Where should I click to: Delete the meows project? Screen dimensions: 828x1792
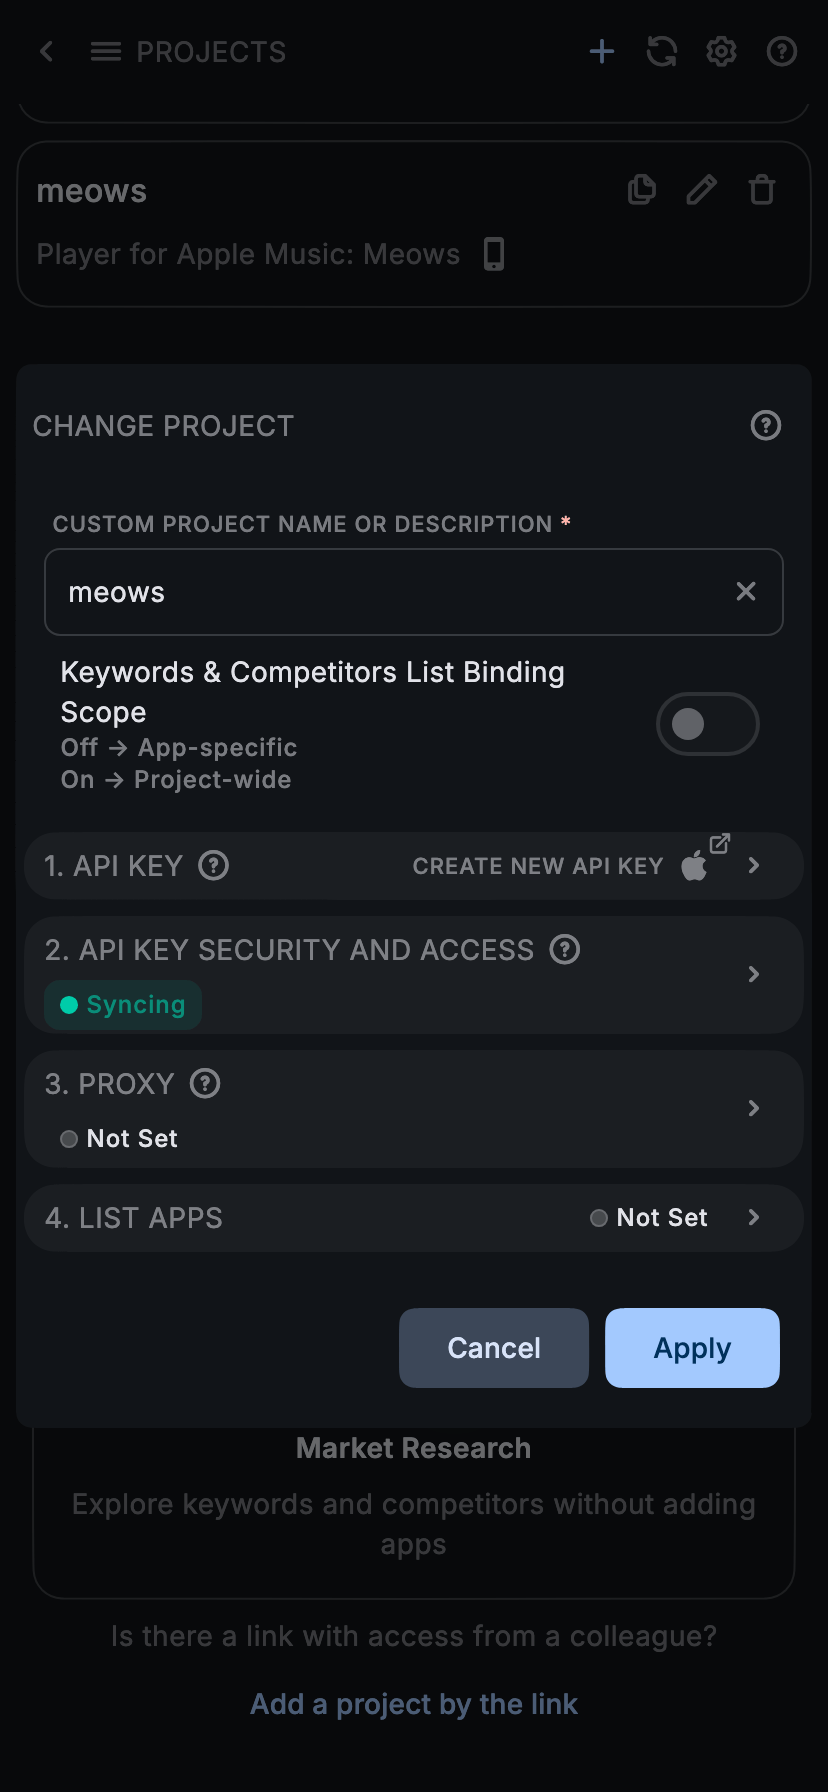[762, 189]
